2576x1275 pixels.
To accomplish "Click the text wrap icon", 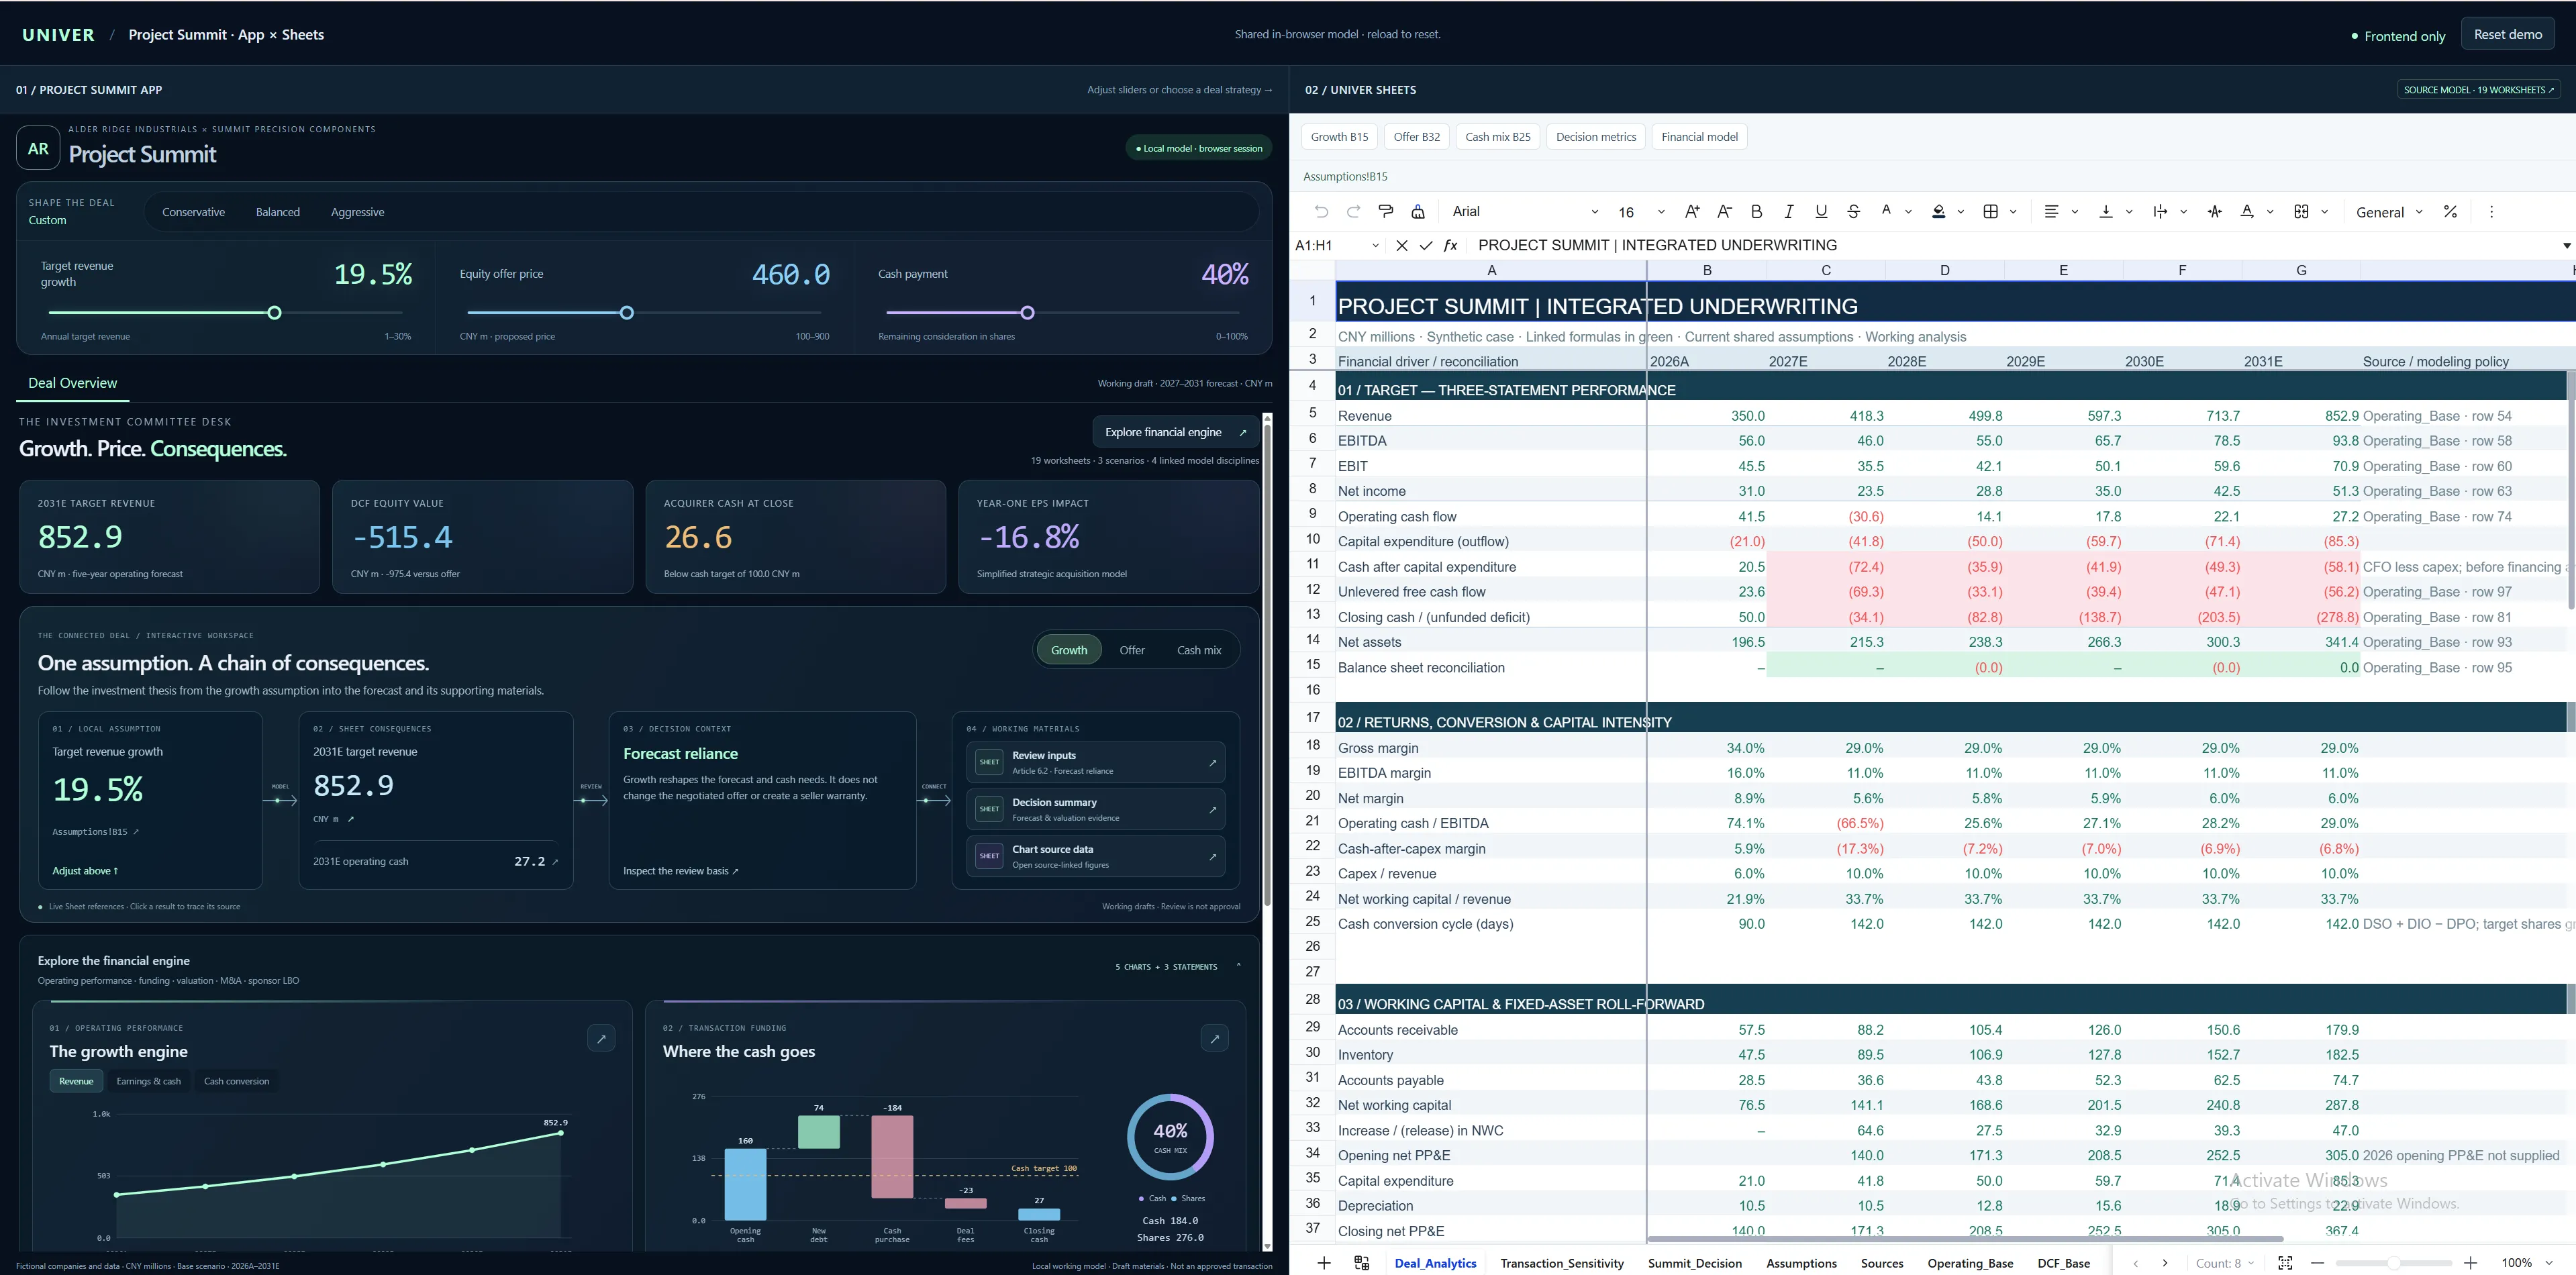I will 2160,211.
